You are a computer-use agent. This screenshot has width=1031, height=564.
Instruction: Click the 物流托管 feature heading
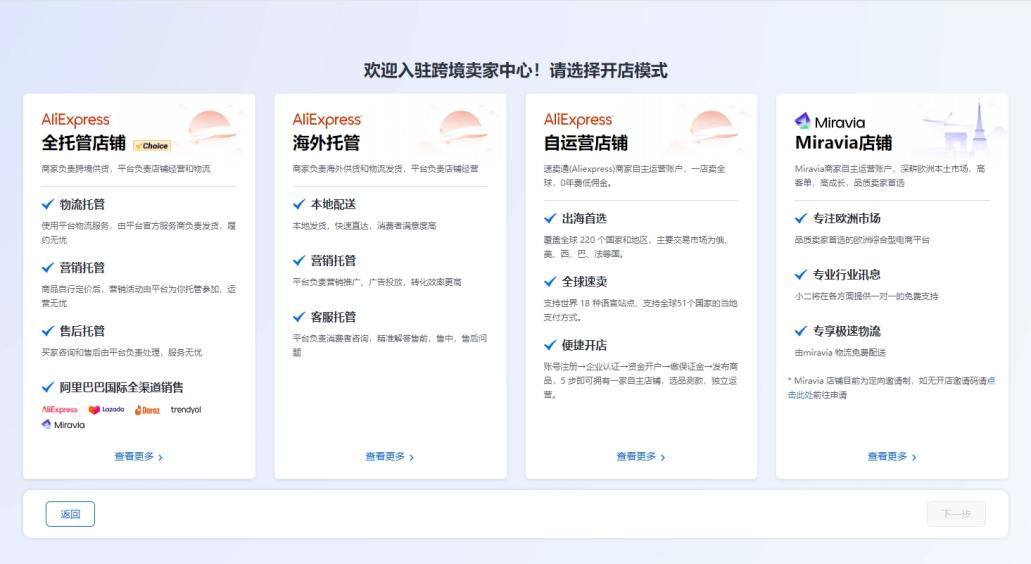(82, 204)
